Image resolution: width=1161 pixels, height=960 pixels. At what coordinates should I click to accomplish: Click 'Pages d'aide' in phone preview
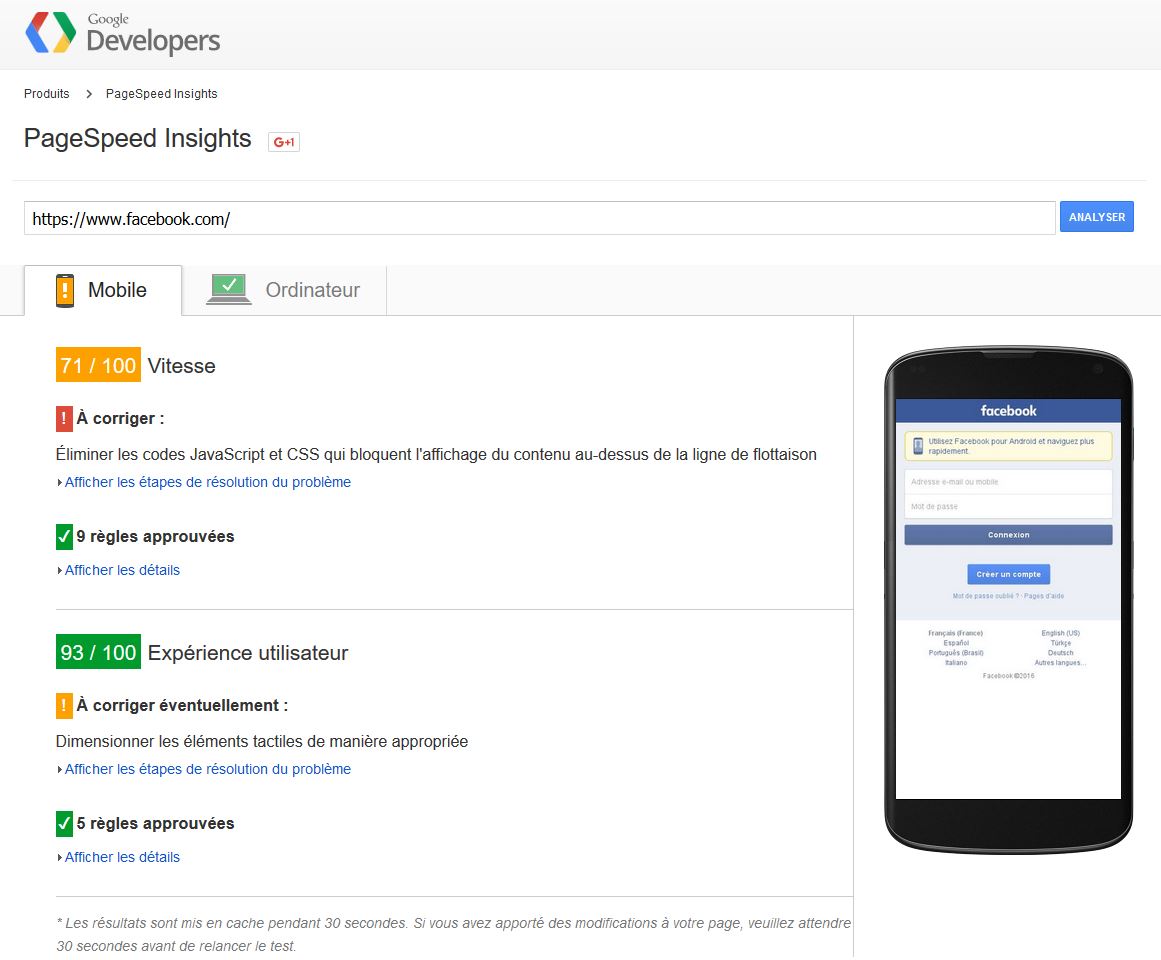coord(1045,596)
